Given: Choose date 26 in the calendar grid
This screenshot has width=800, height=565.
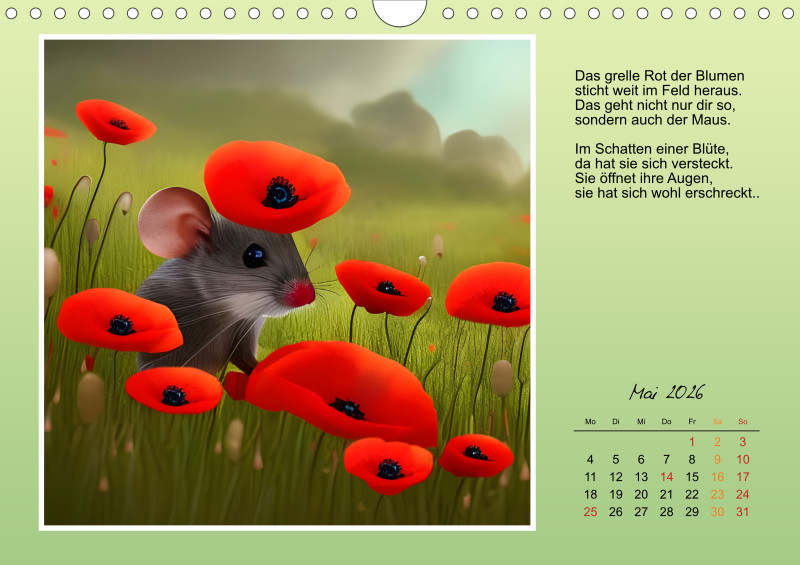Looking at the screenshot, I should point(616,511).
